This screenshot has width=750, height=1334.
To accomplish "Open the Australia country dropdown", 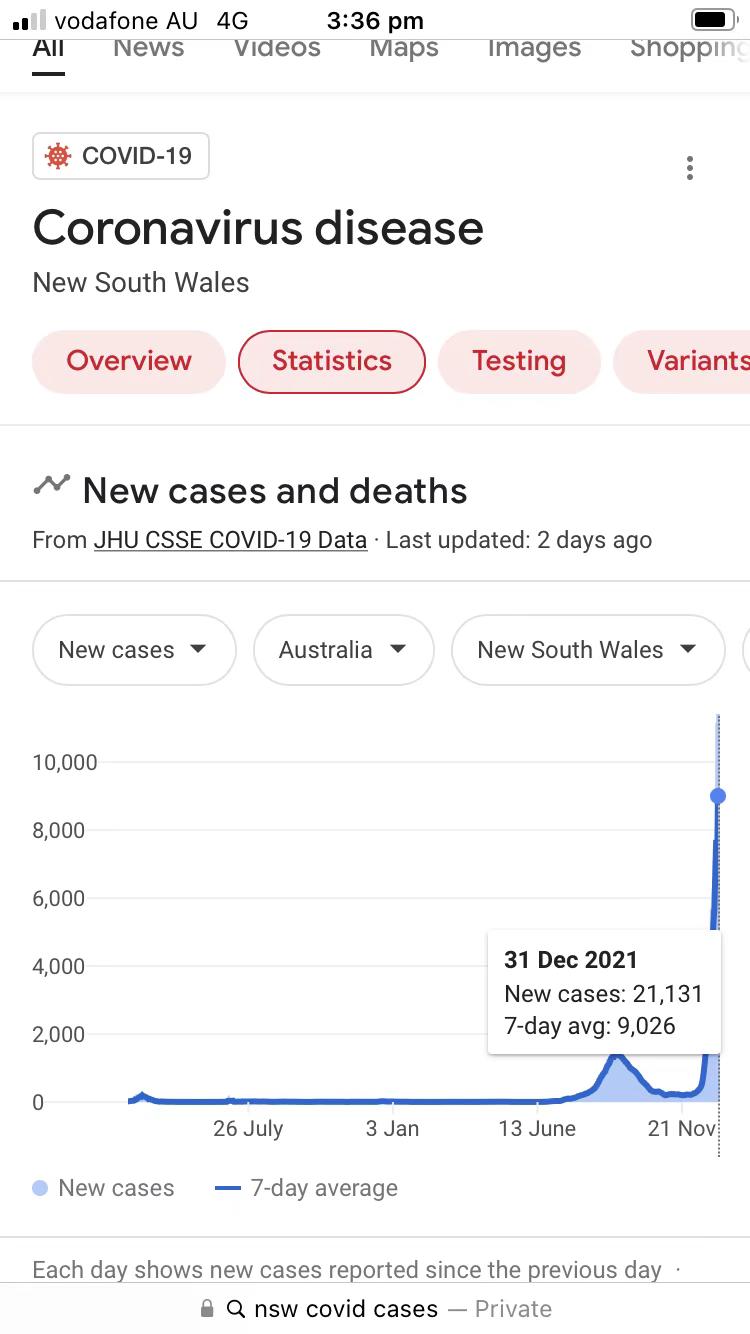I will pyautogui.click(x=343, y=650).
